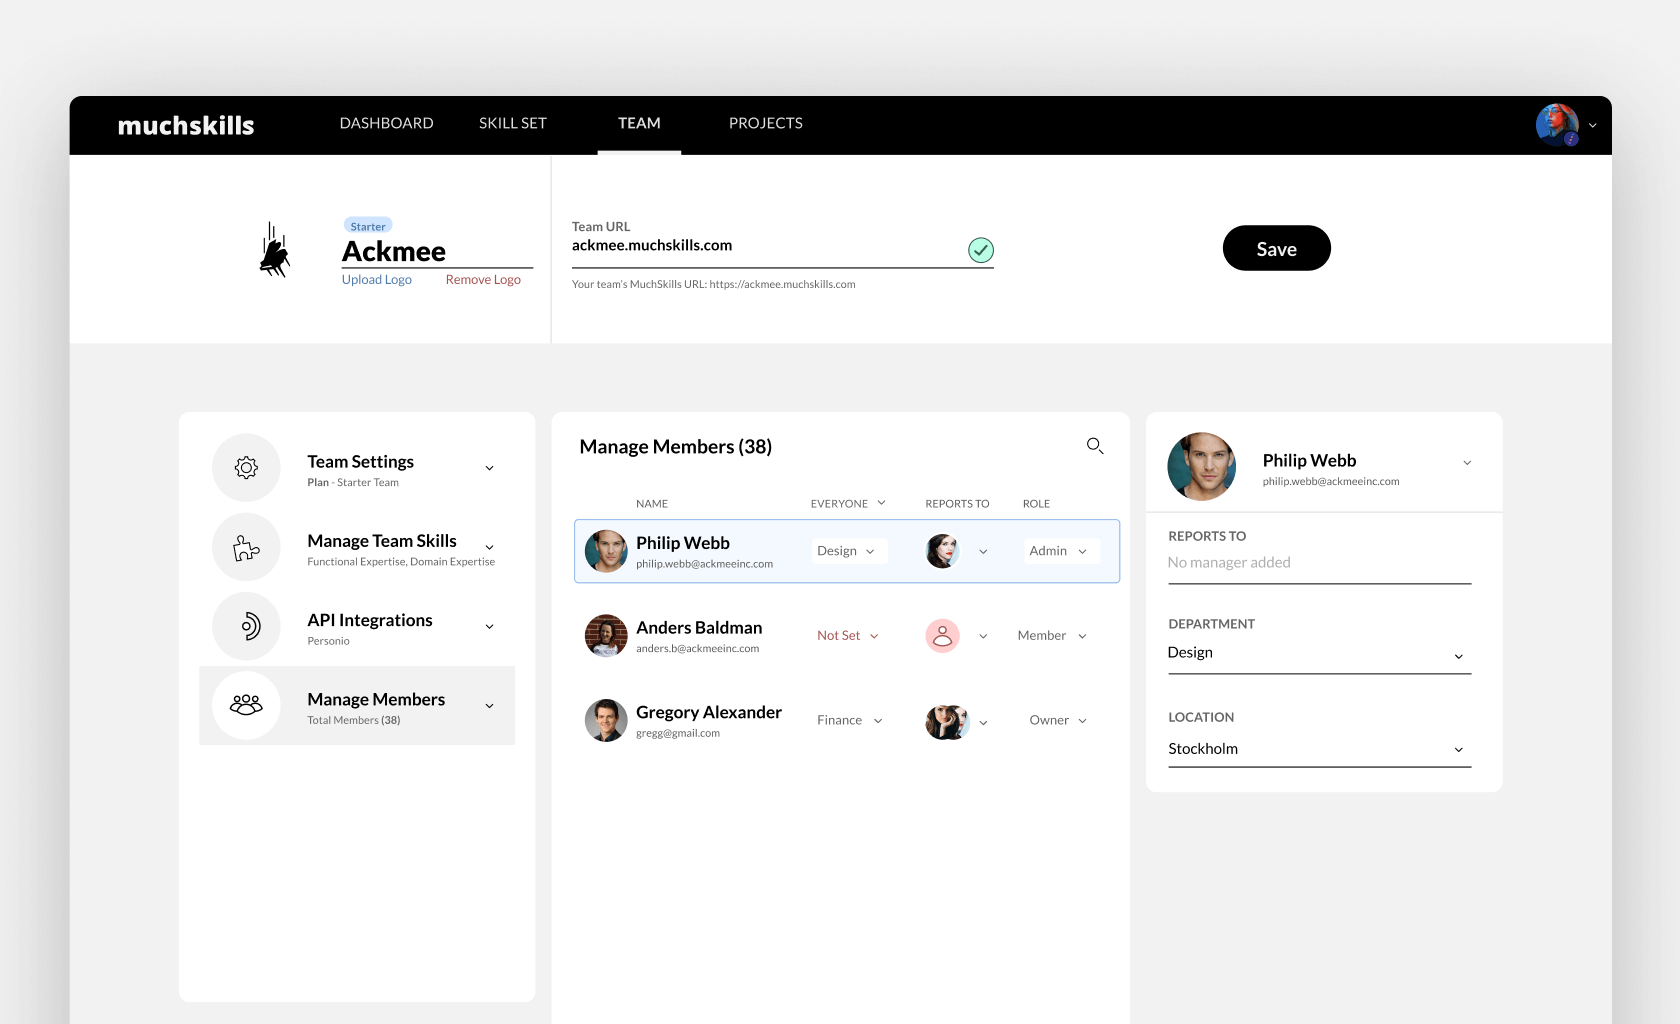Click email gregg@gmail.com

point(678,733)
